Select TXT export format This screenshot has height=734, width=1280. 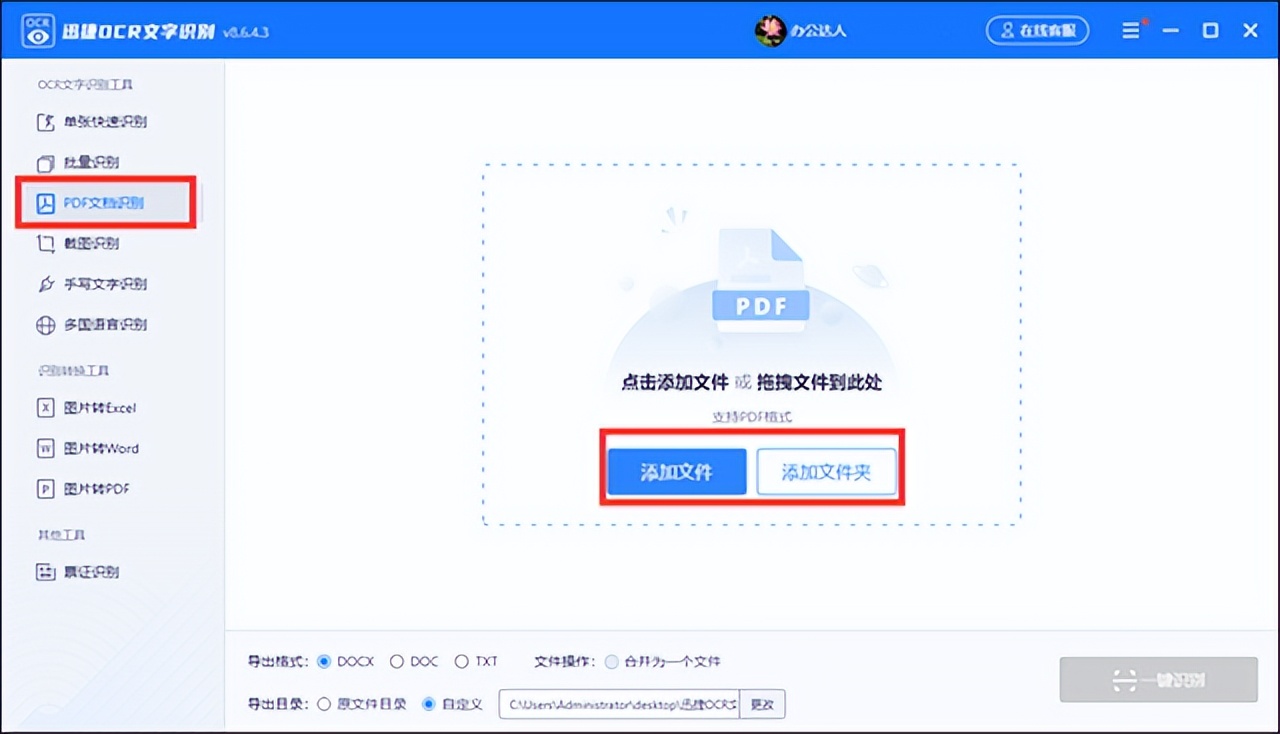coord(461,662)
